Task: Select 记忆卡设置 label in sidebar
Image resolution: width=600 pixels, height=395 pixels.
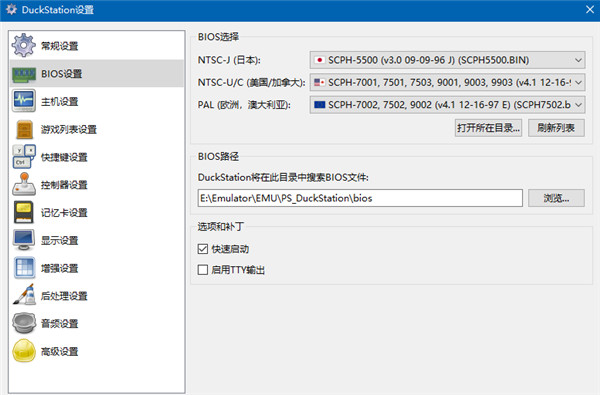Action: click(64, 212)
